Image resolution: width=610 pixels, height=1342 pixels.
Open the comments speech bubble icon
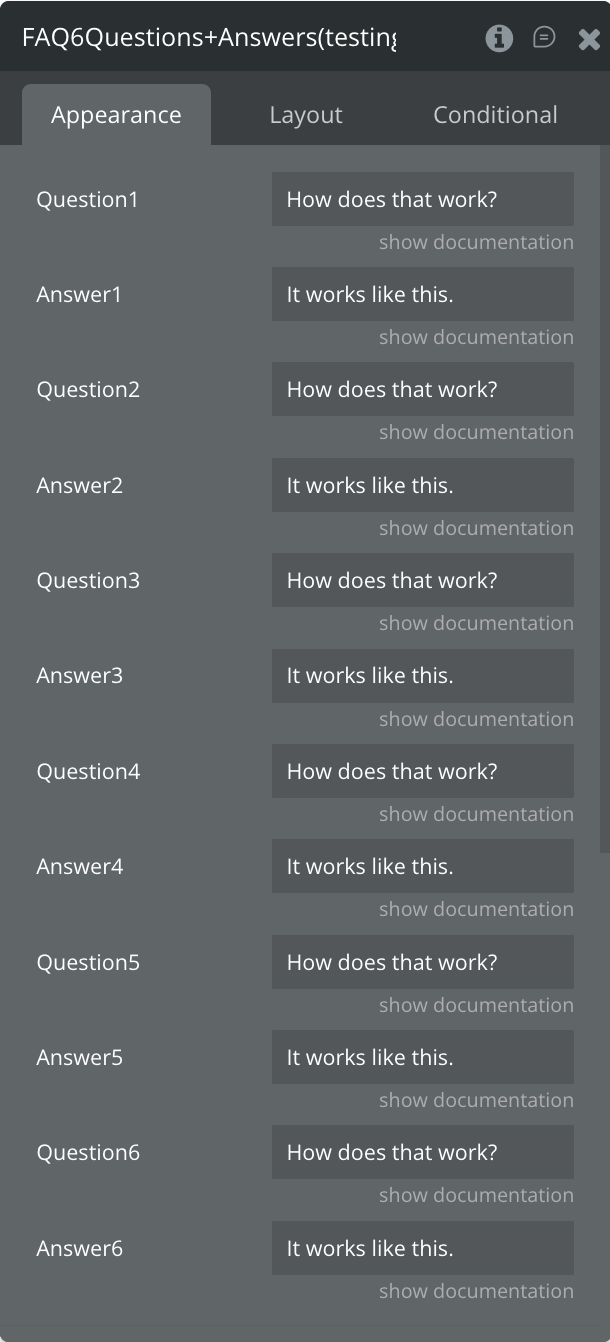pyautogui.click(x=544, y=38)
